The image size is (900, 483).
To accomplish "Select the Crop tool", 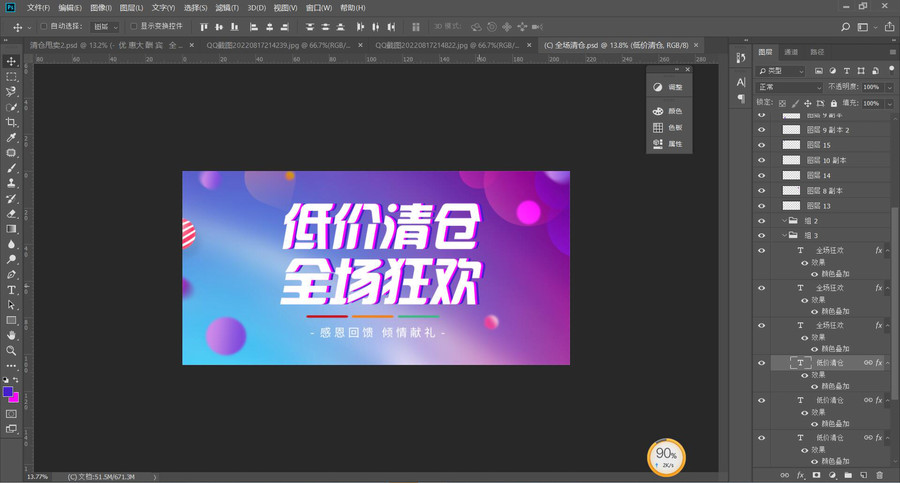I will [11, 122].
